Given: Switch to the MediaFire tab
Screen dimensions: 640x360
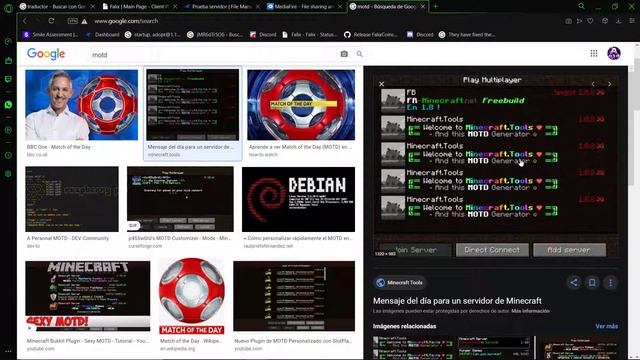Looking at the screenshot, I should [304, 7].
